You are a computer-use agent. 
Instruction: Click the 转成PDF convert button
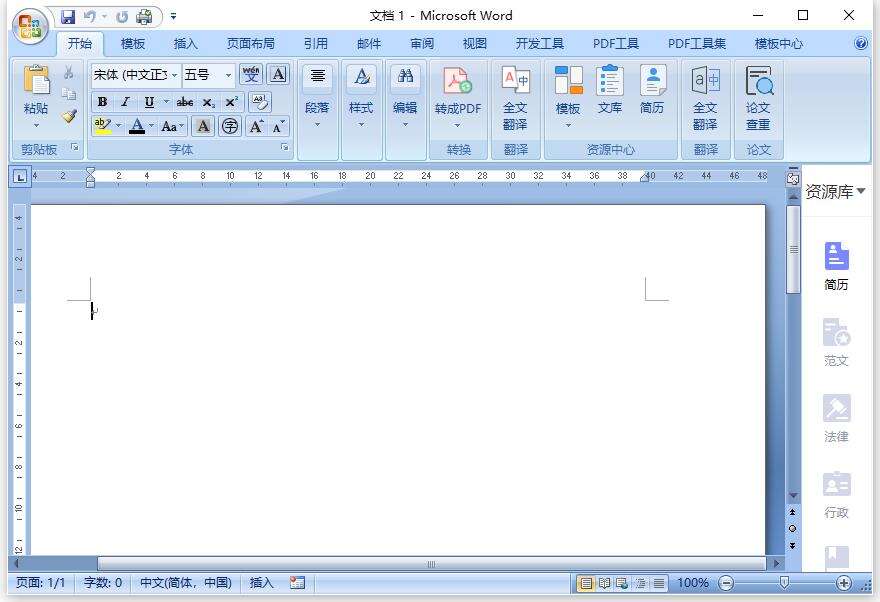click(x=458, y=96)
